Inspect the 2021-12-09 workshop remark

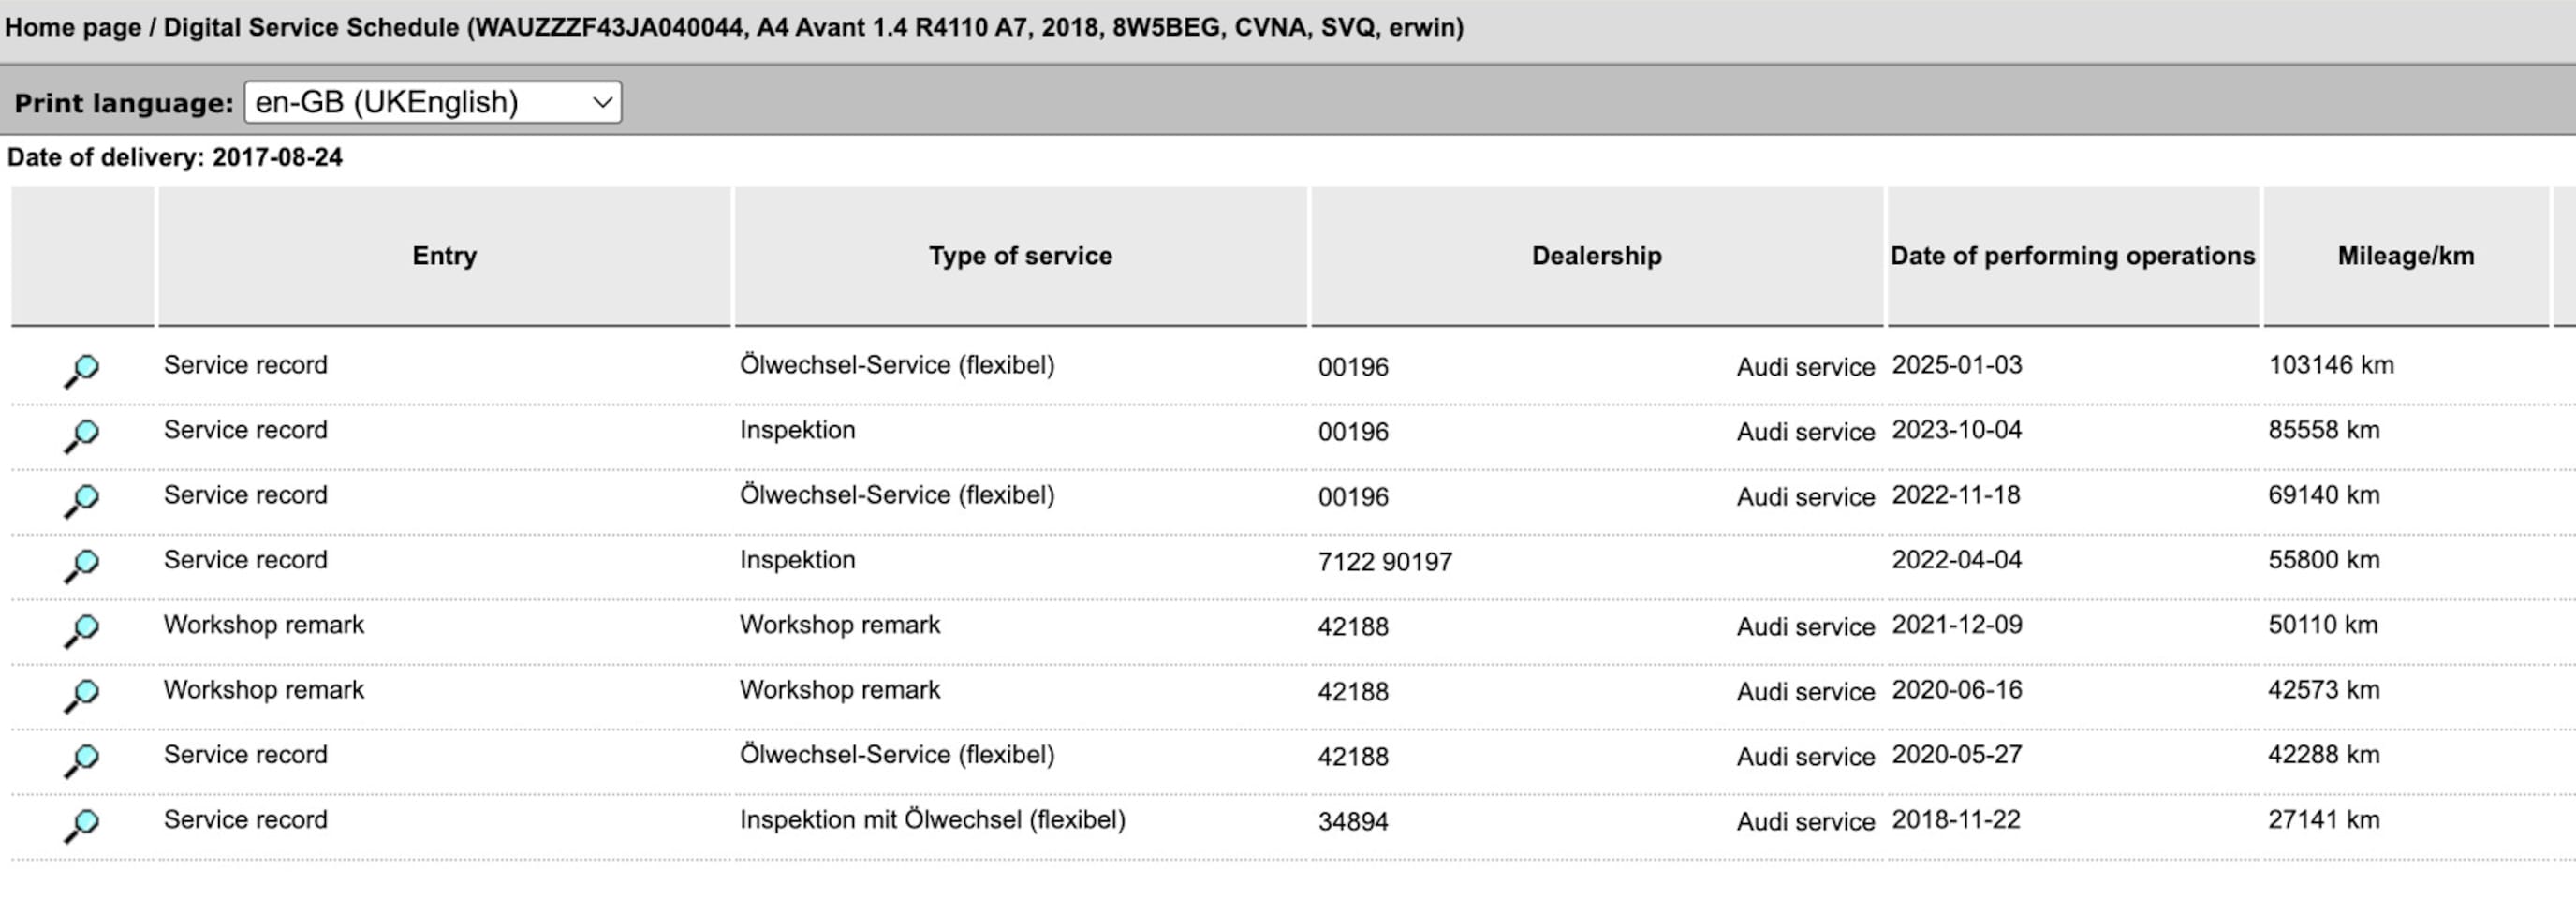(82, 629)
